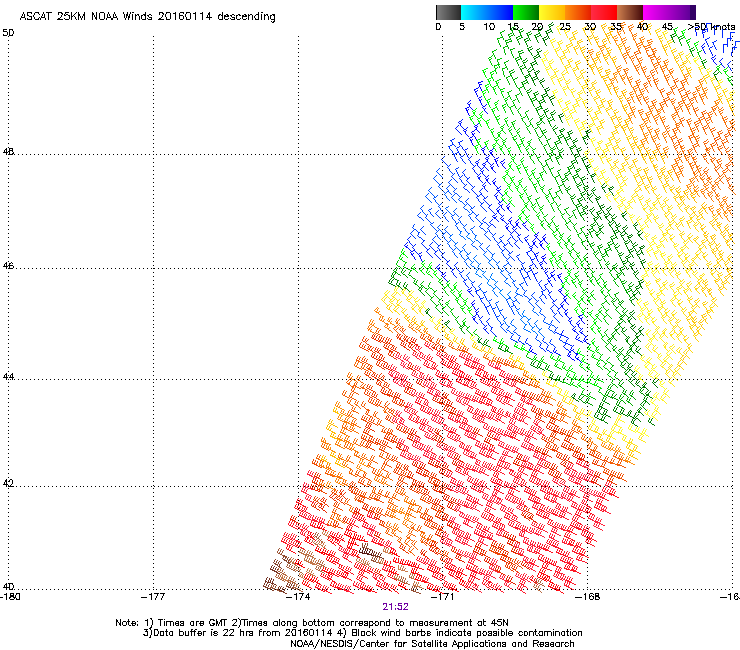Click the legend tick label 45
The image size is (740, 650).
coord(667,27)
